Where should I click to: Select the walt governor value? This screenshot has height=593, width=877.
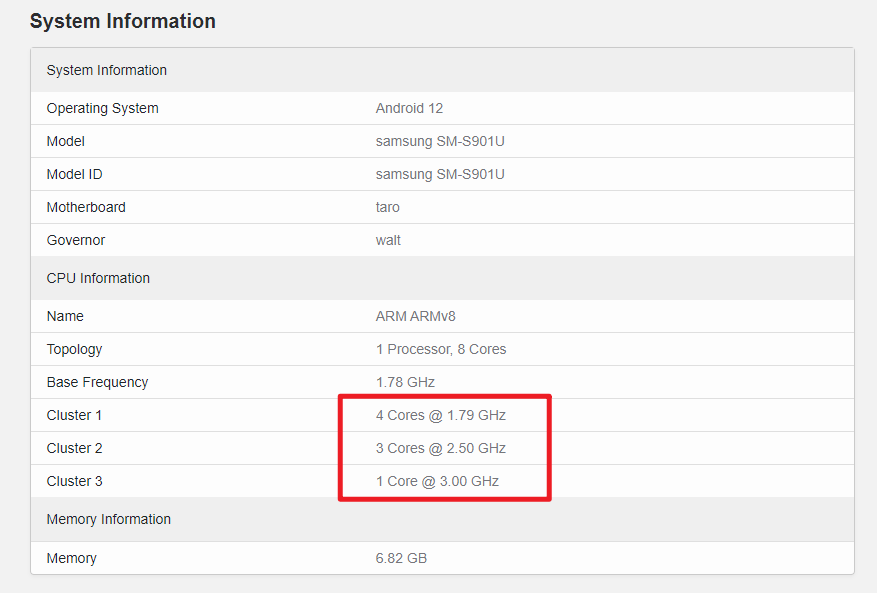pos(388,240)
